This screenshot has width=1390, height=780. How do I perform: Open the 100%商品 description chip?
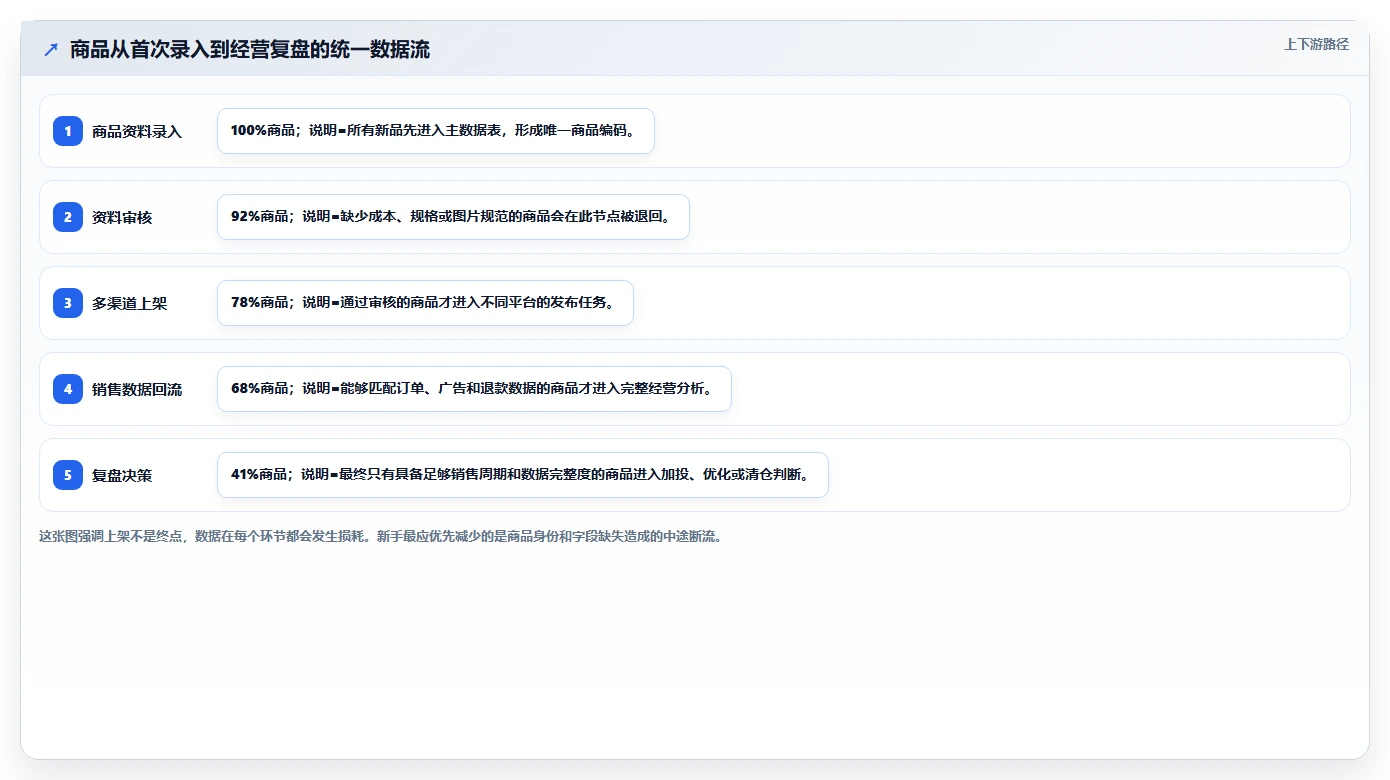[x=436, y=131]
